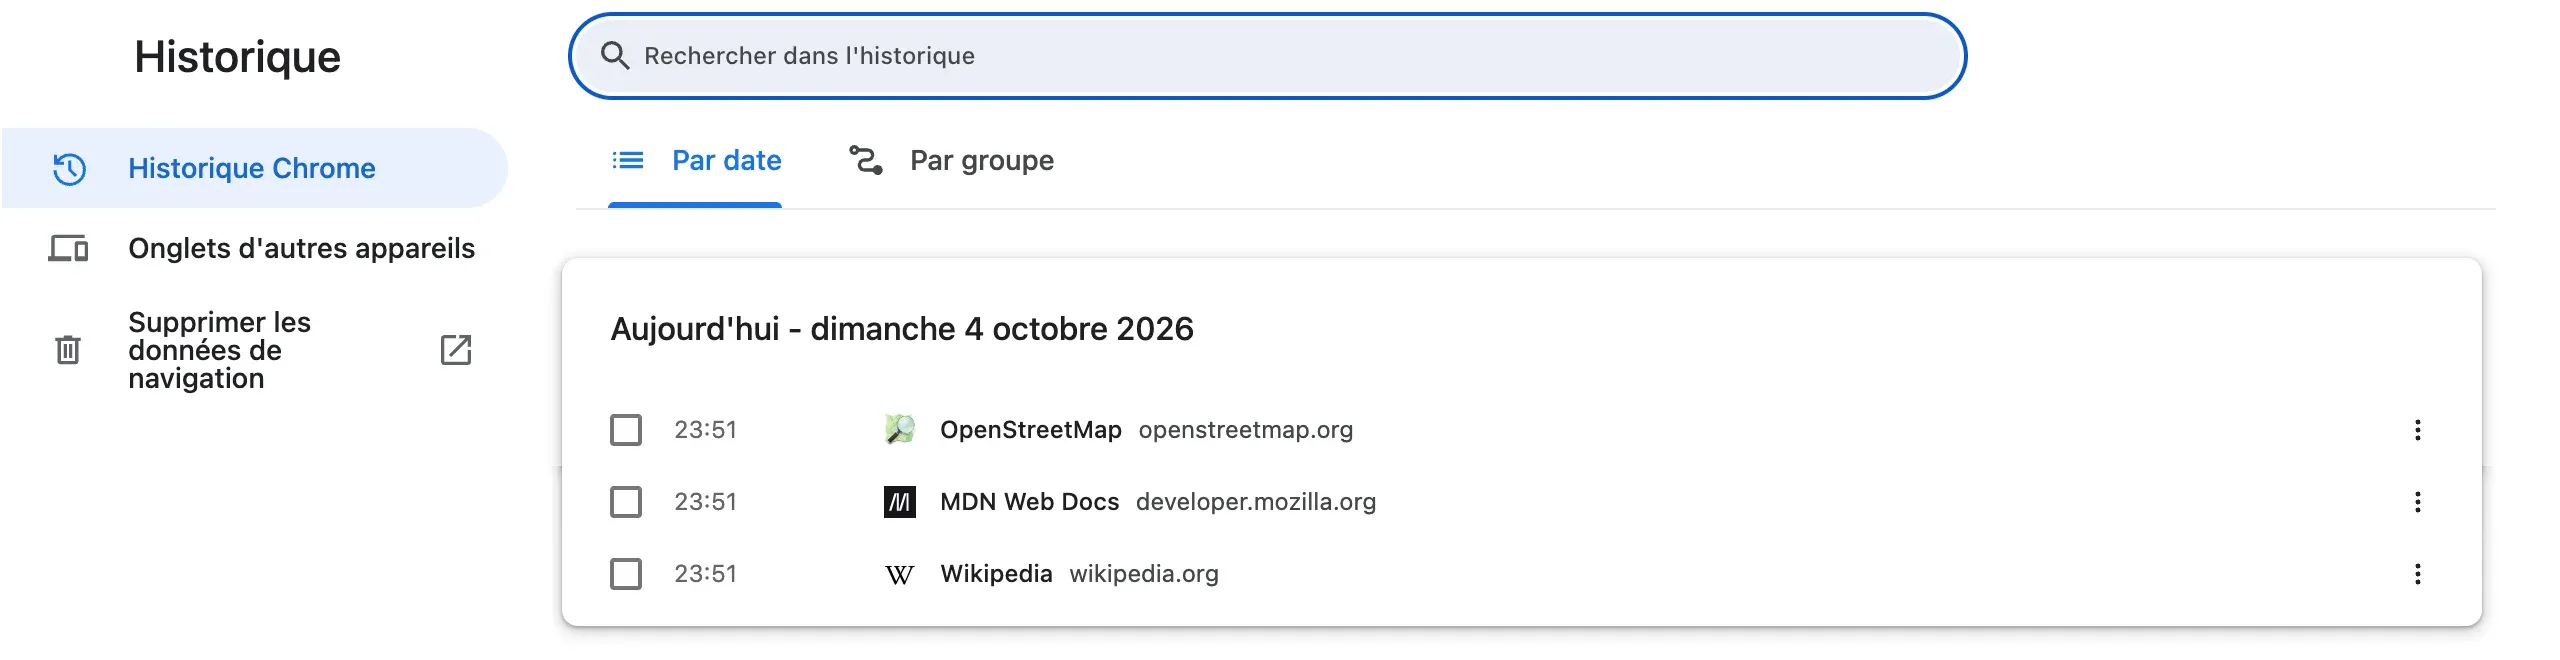The height and width of the screenshot is (660, 2560).
Task: Click the openstreetmap.org domain text
Action: coord(1246,430)
